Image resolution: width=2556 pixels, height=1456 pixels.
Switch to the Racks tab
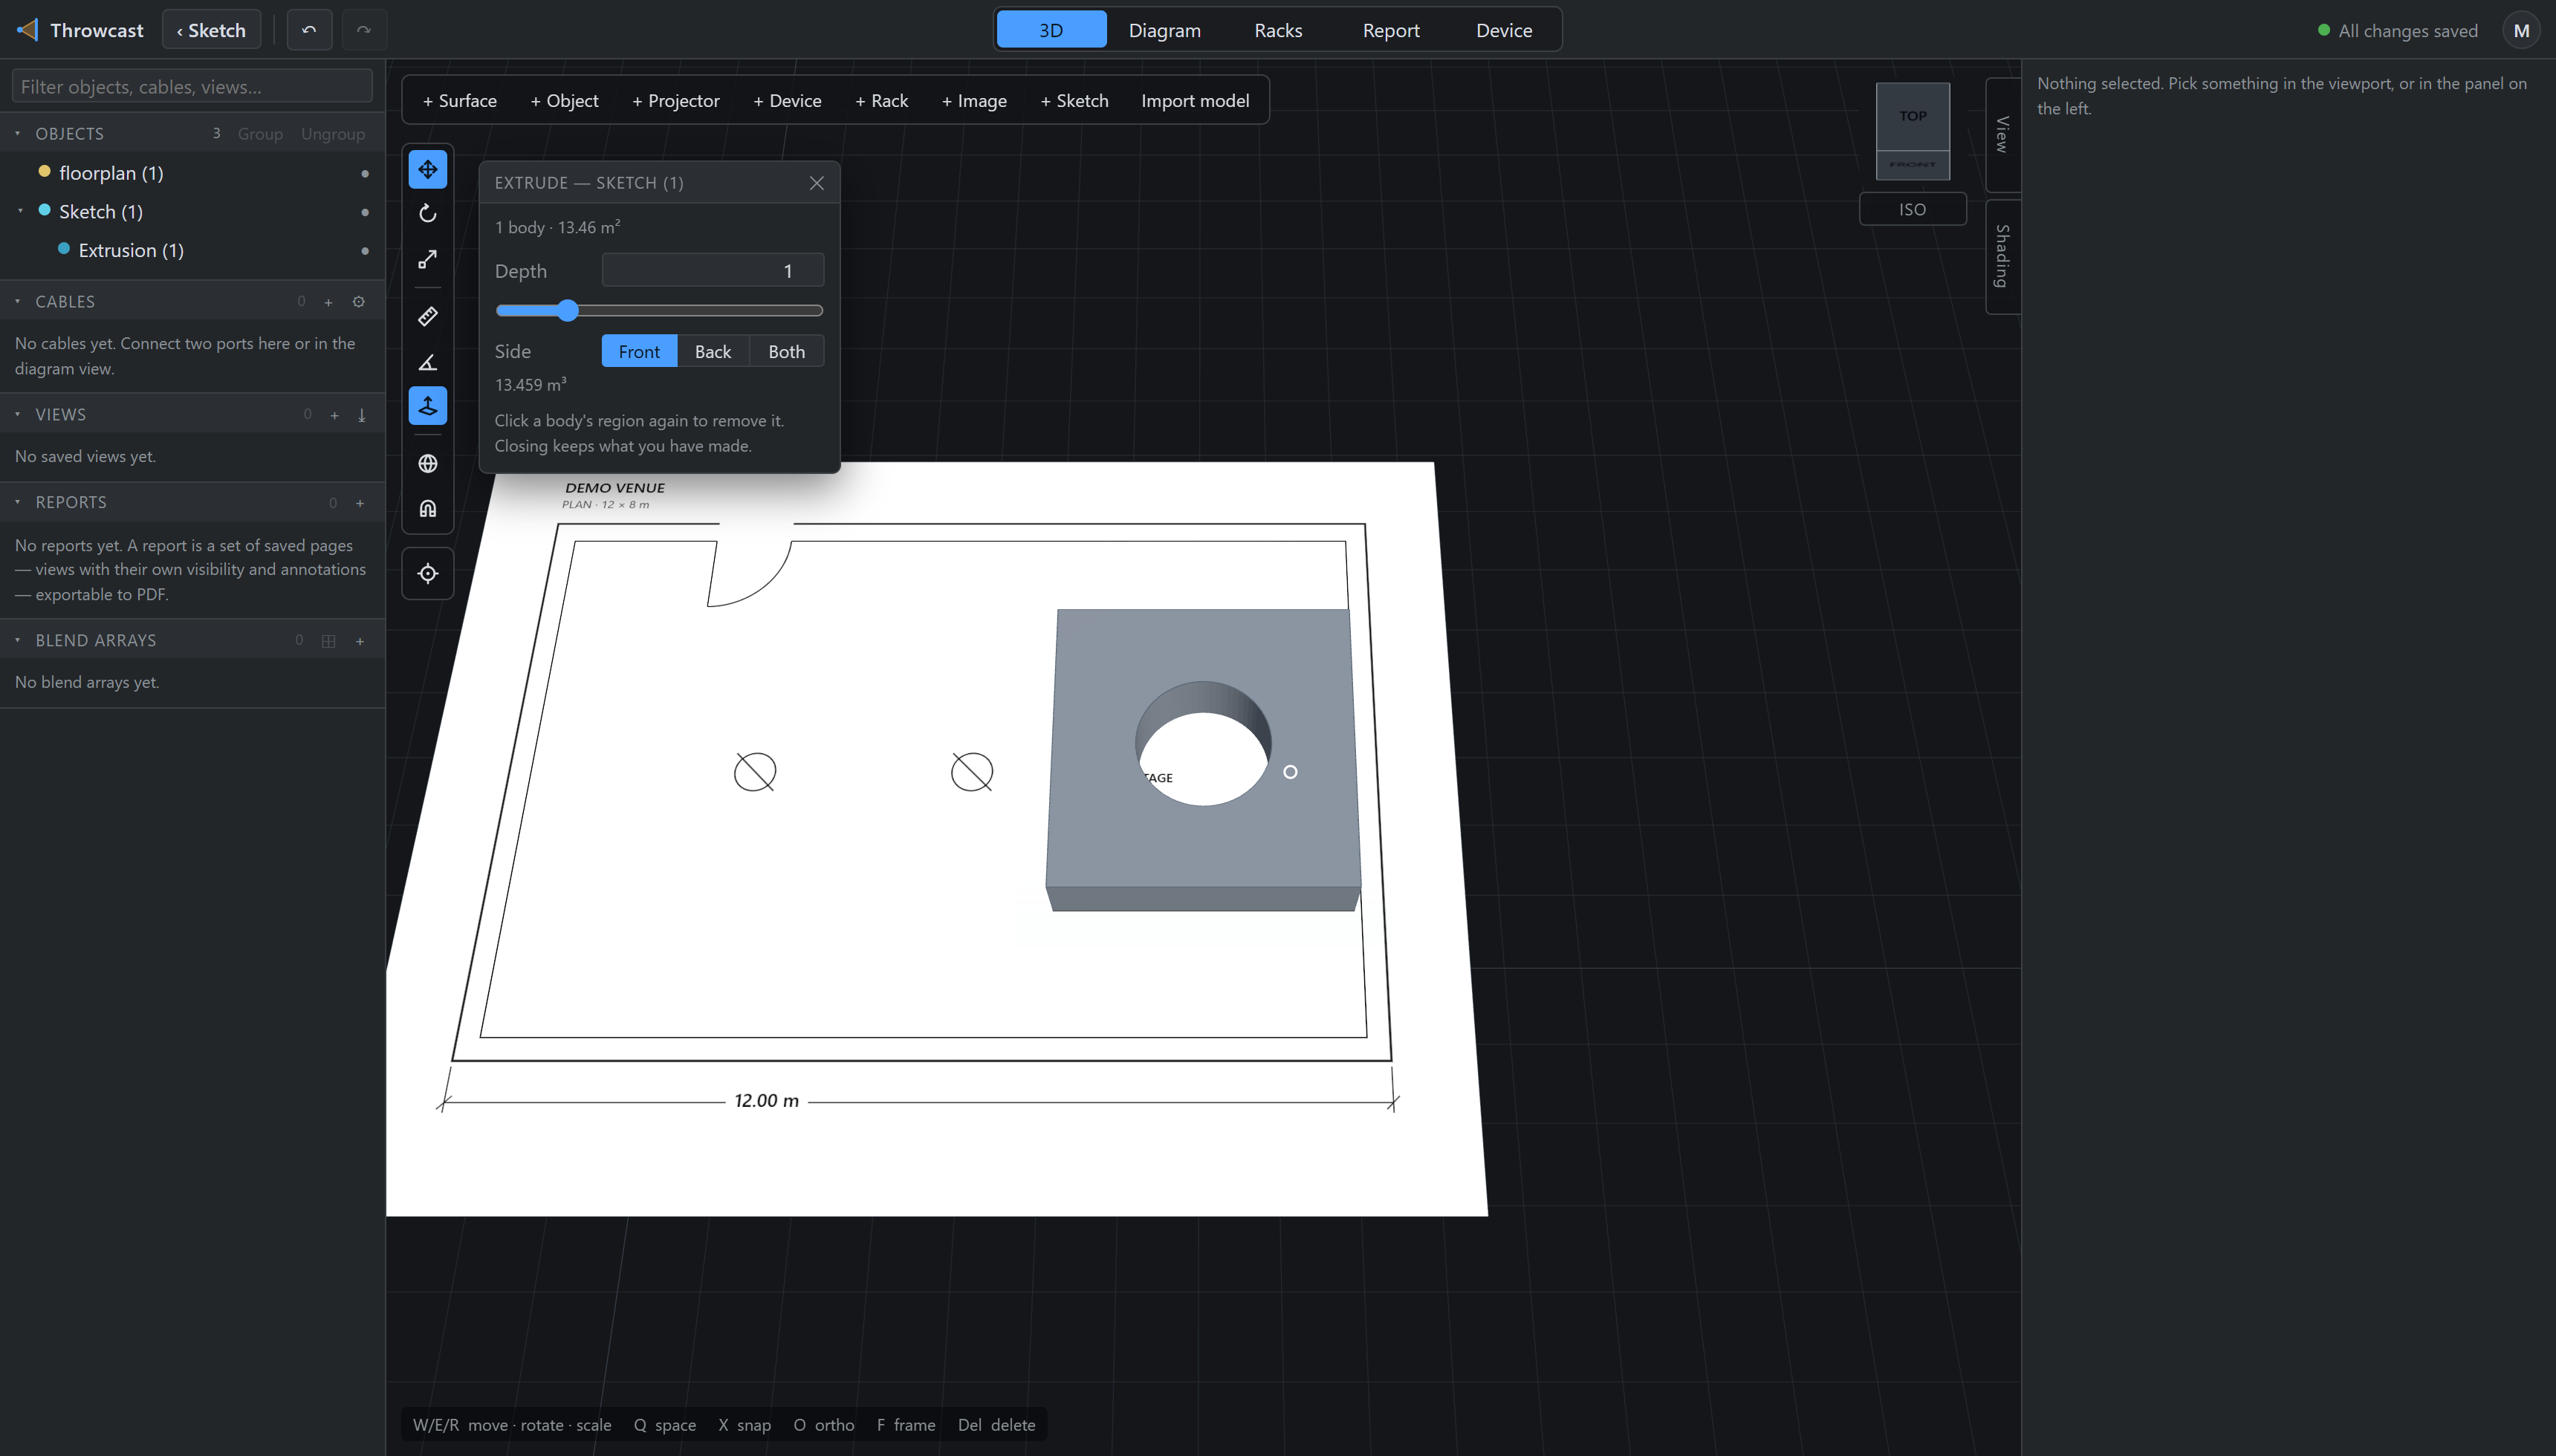pyautogui.click(x=1278, y=30)
